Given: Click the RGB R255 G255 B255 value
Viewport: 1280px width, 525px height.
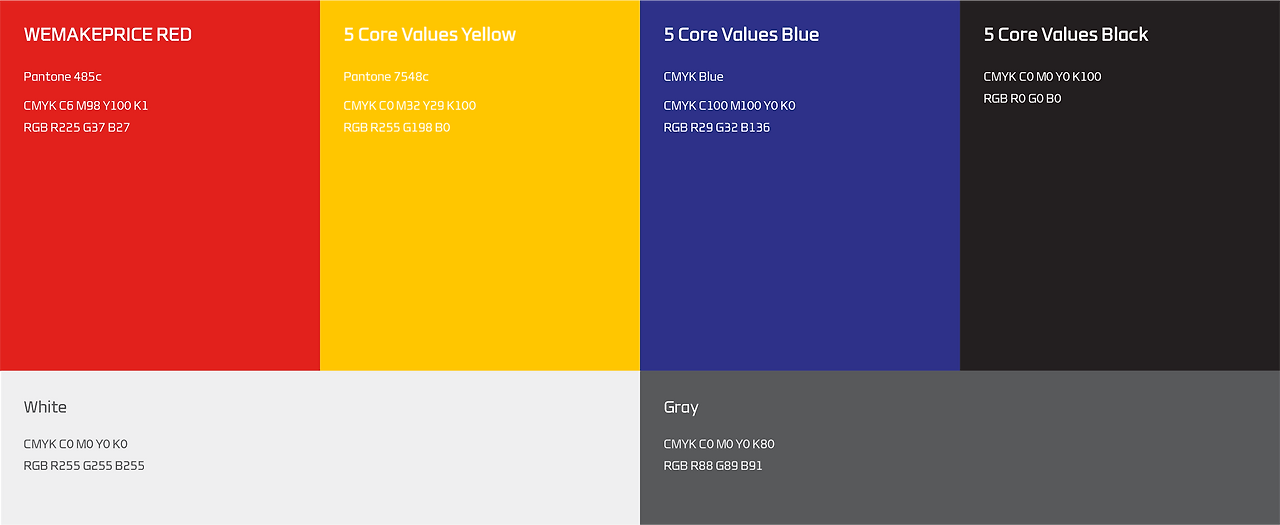Looking at the screenshot, I should [x=84, y=466].
